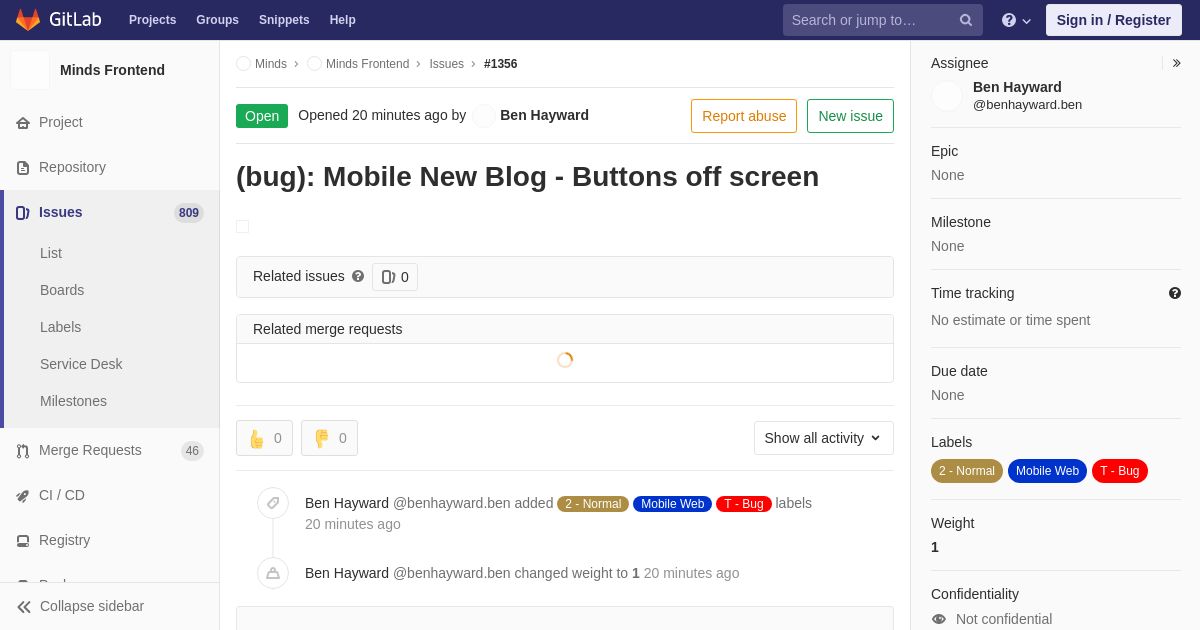Click the Mobile Web label in the right sidebar
This screenshot has height=630, width=1200.
point(1047,471)
